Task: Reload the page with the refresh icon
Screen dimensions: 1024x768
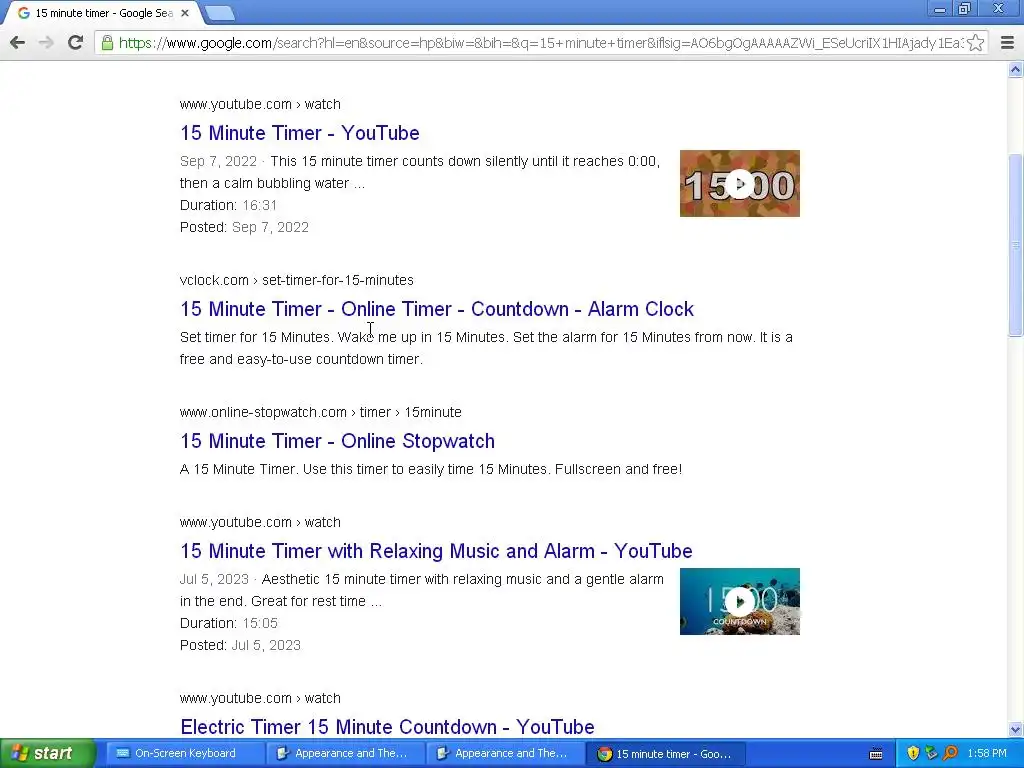Action: point(75,42)
